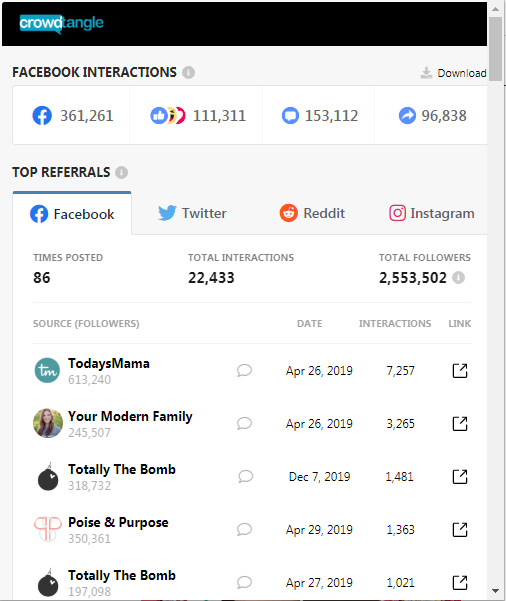Click the scrollbar down arrow
The height and width of the screenshot is (601, 506).
[495, 591]
